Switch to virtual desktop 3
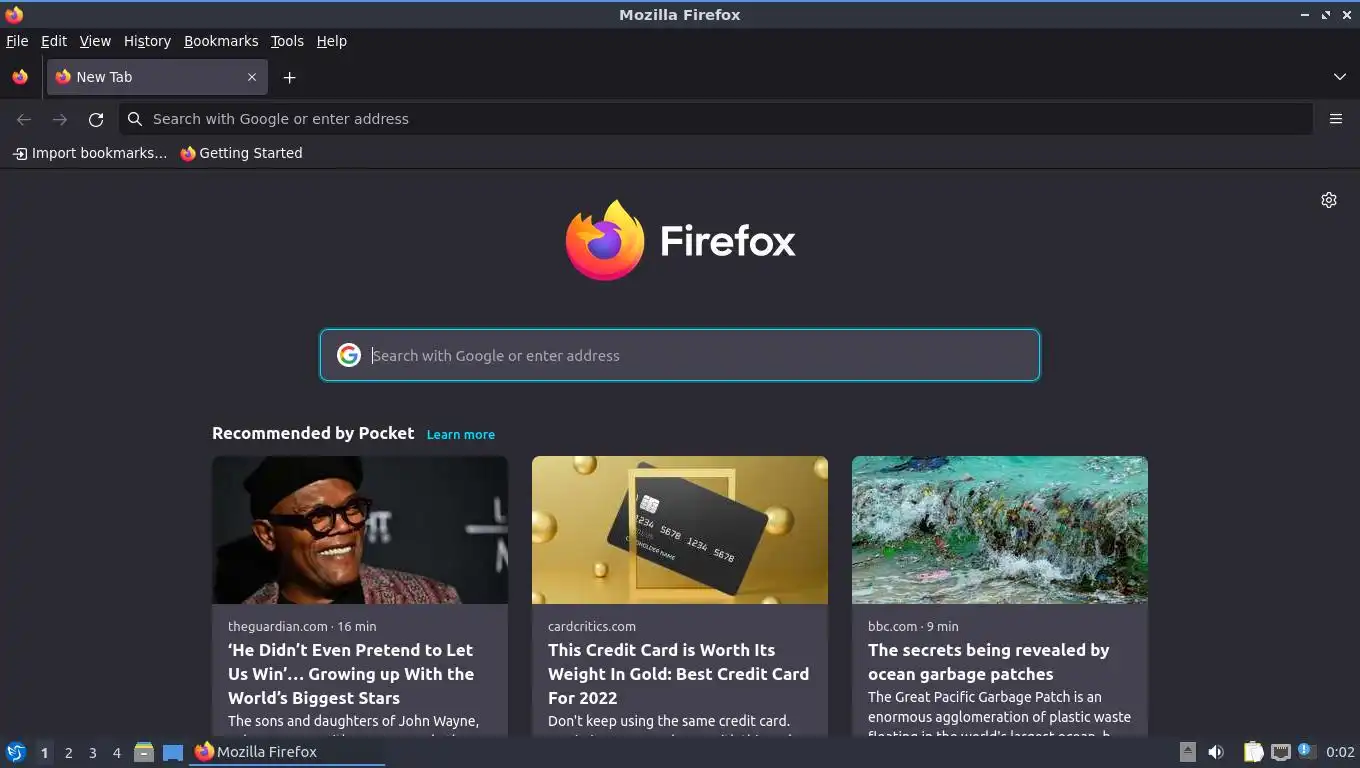1360x768 pixels. pyautogui.click(x=92, y=753)
